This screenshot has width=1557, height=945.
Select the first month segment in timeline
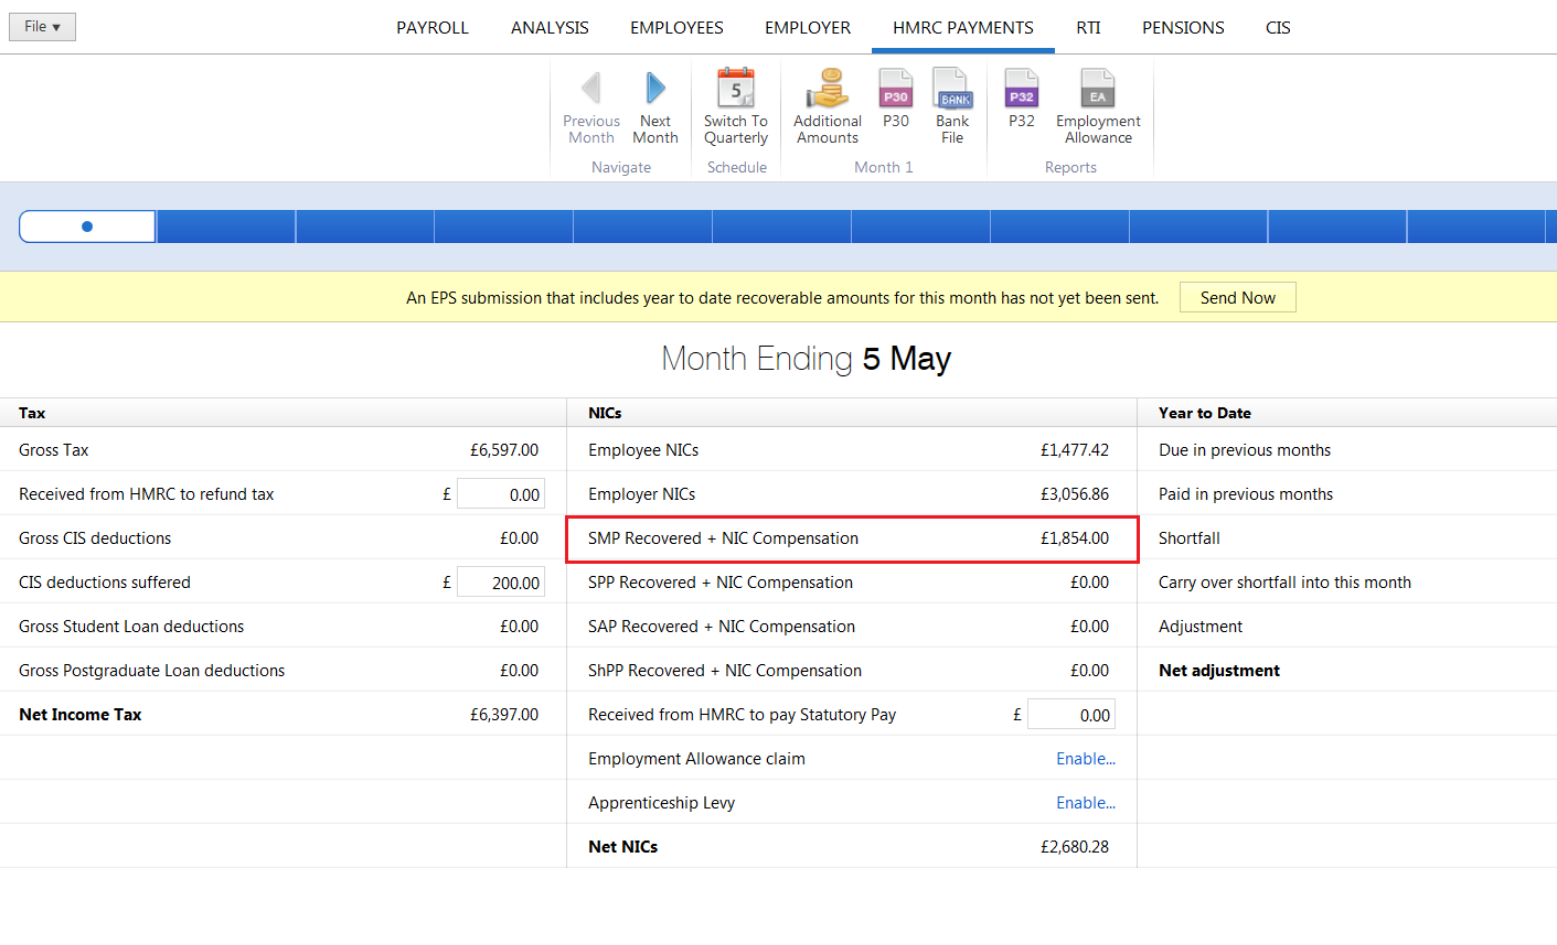click(x=87, y=226)
